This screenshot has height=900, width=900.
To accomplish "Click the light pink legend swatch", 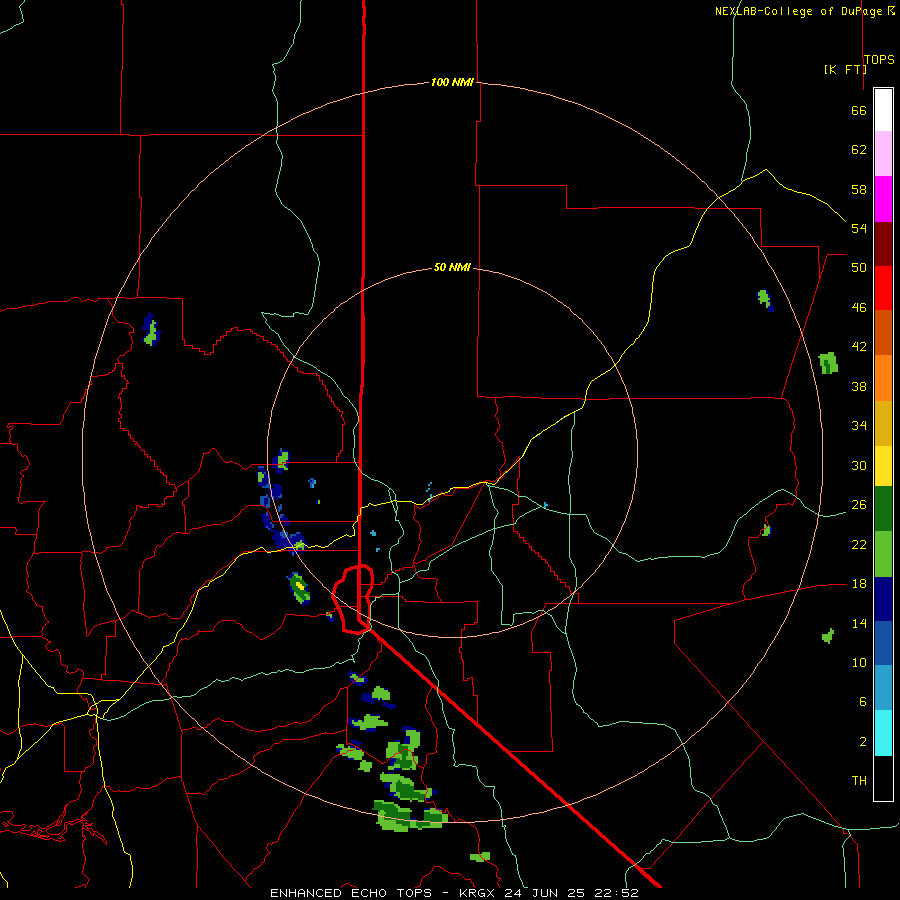I will point(883,154).
